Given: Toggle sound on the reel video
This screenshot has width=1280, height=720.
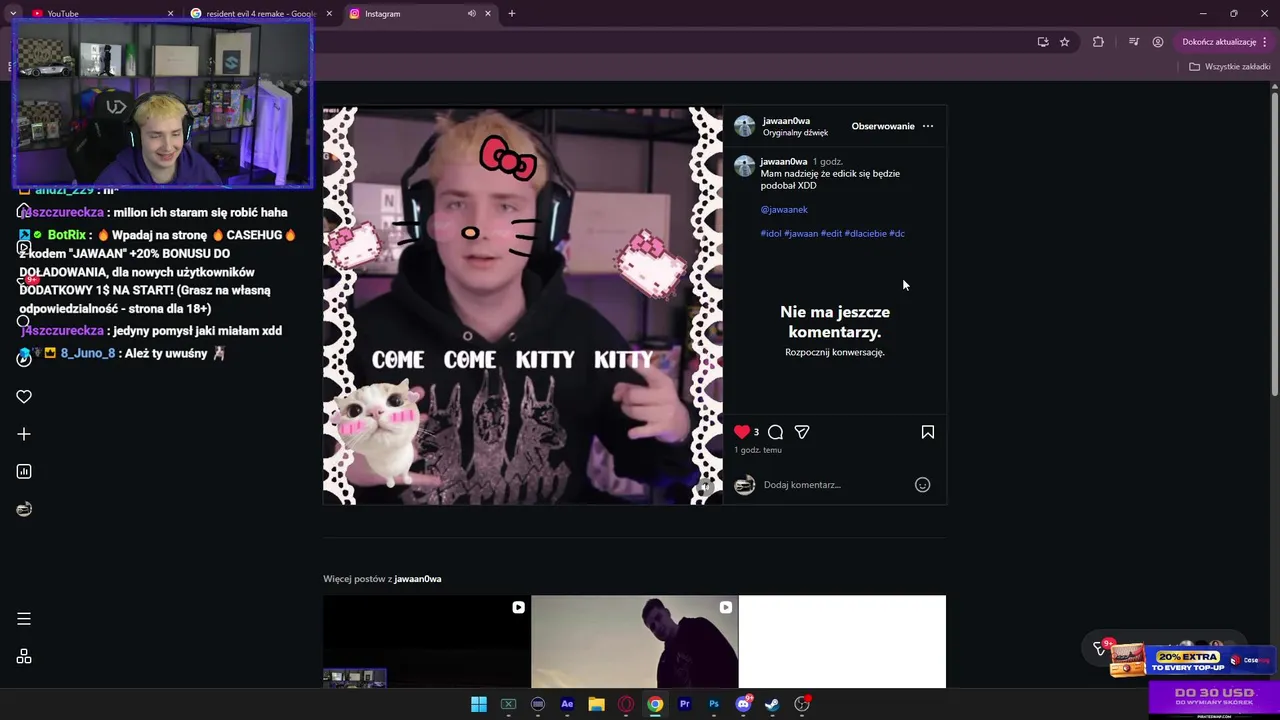Looking at the screenshot, I should (x=705, y=487).
